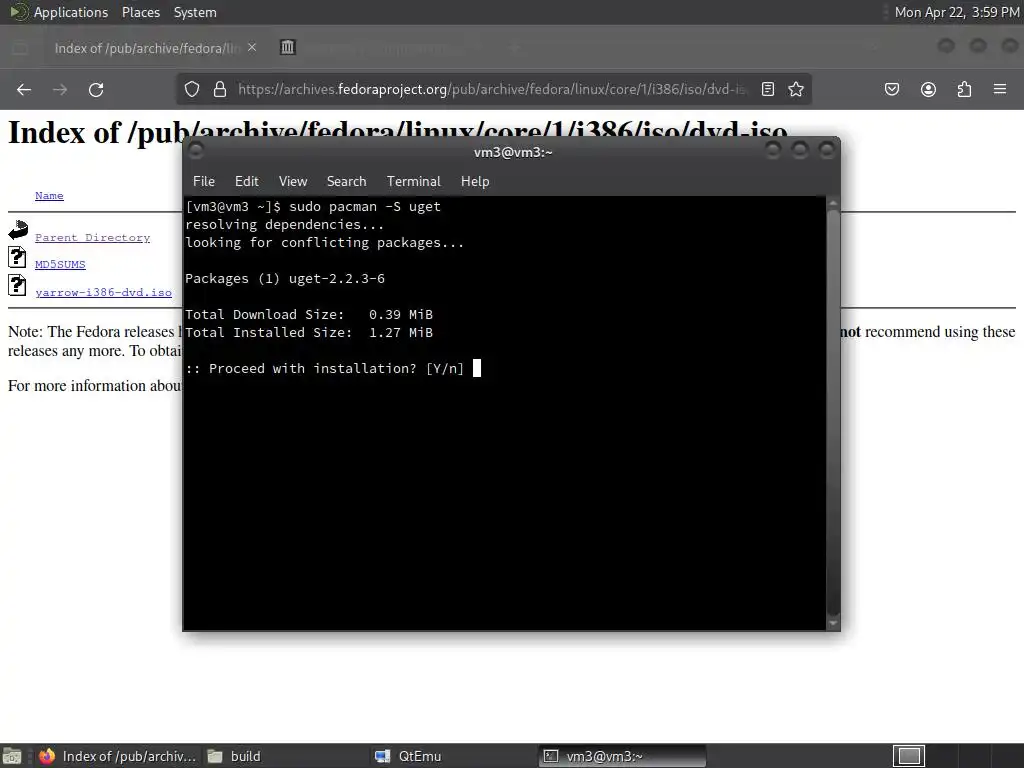Screen dimensions: 1024x768
Task: Click the date and time clock
Action: (956, 12)
